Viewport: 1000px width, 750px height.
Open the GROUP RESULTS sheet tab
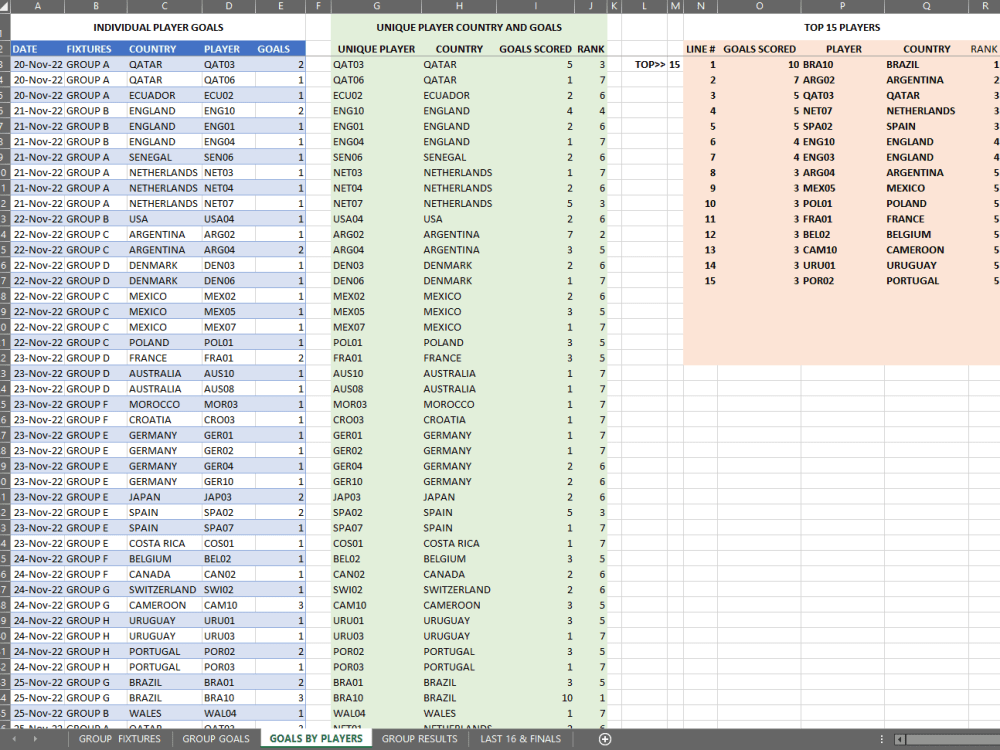pos(420,739)
